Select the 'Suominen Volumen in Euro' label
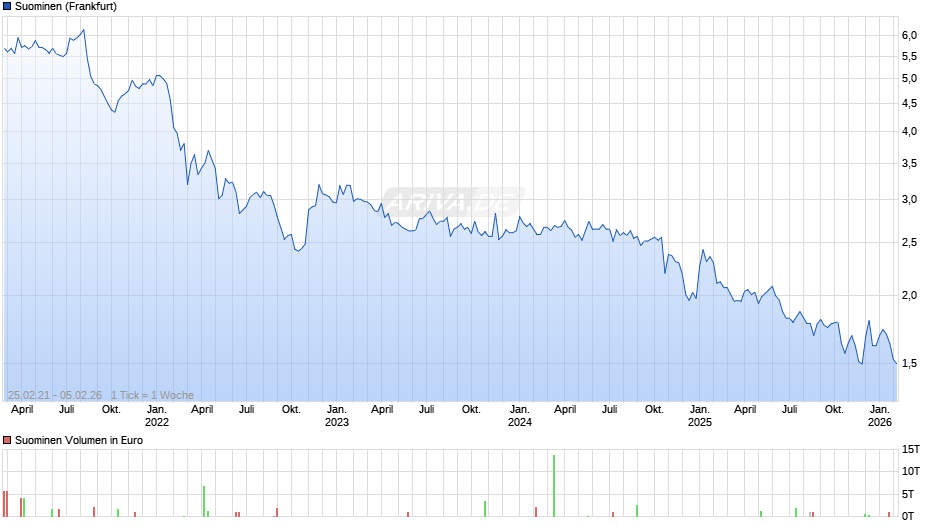940x526 pixels. pos(79,440)
